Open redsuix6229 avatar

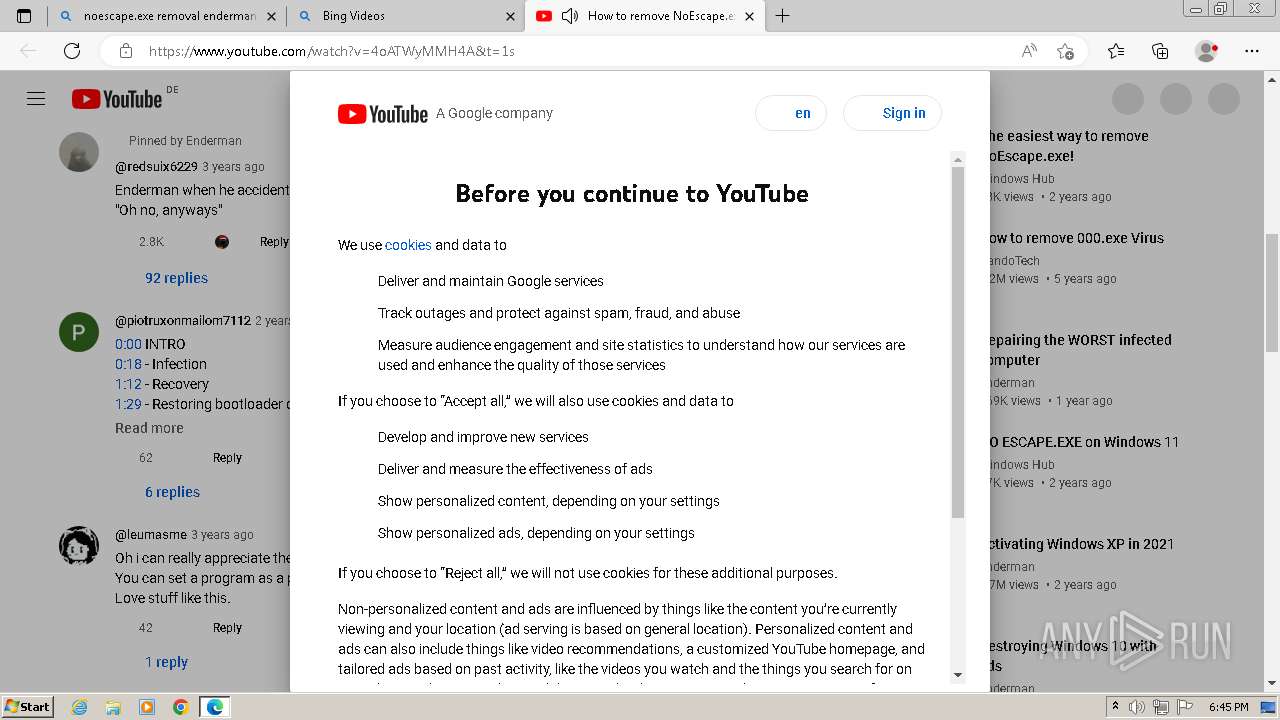79,152
